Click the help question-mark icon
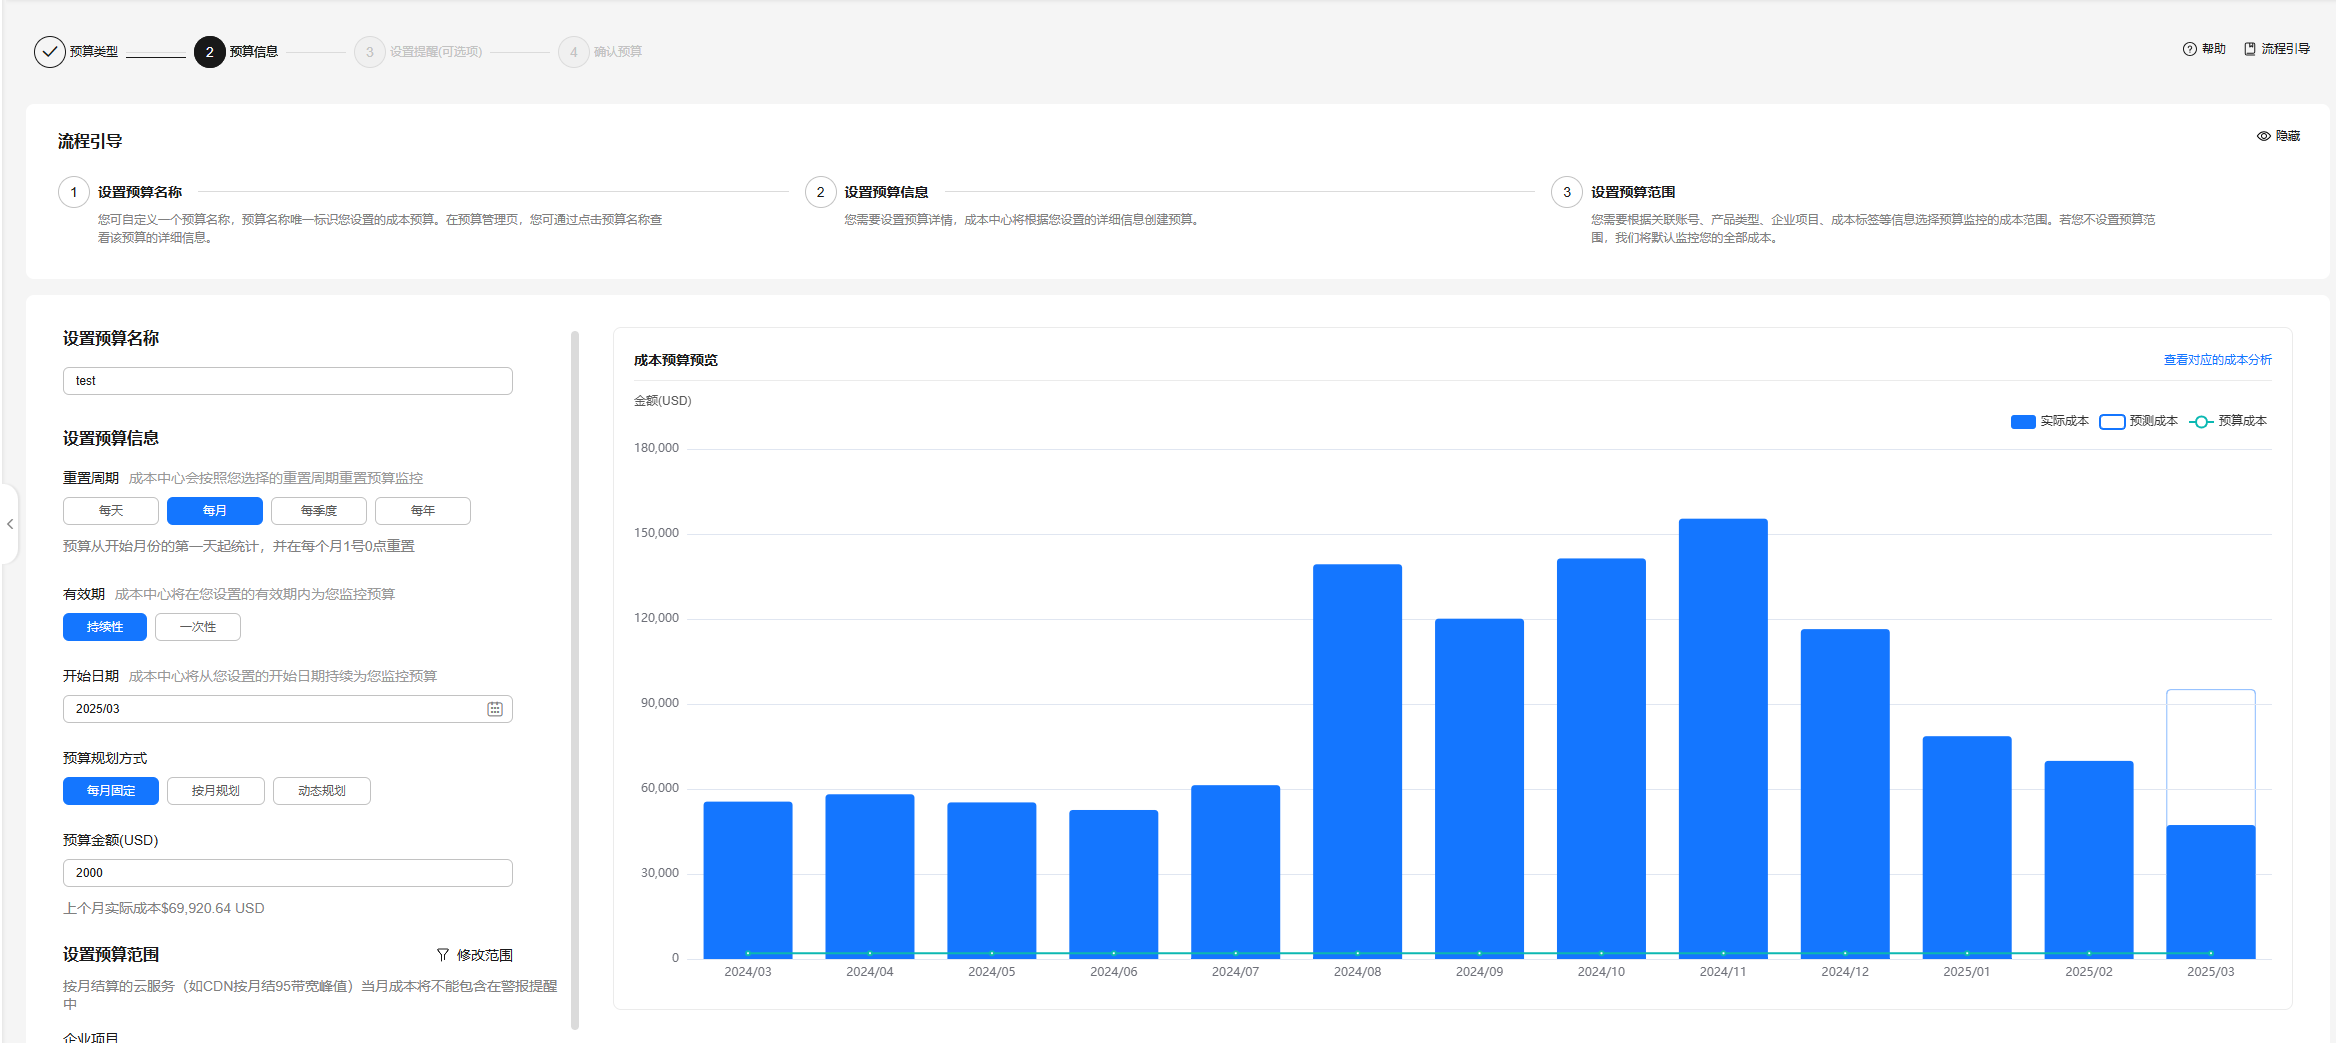 [x=2189, y=49]
